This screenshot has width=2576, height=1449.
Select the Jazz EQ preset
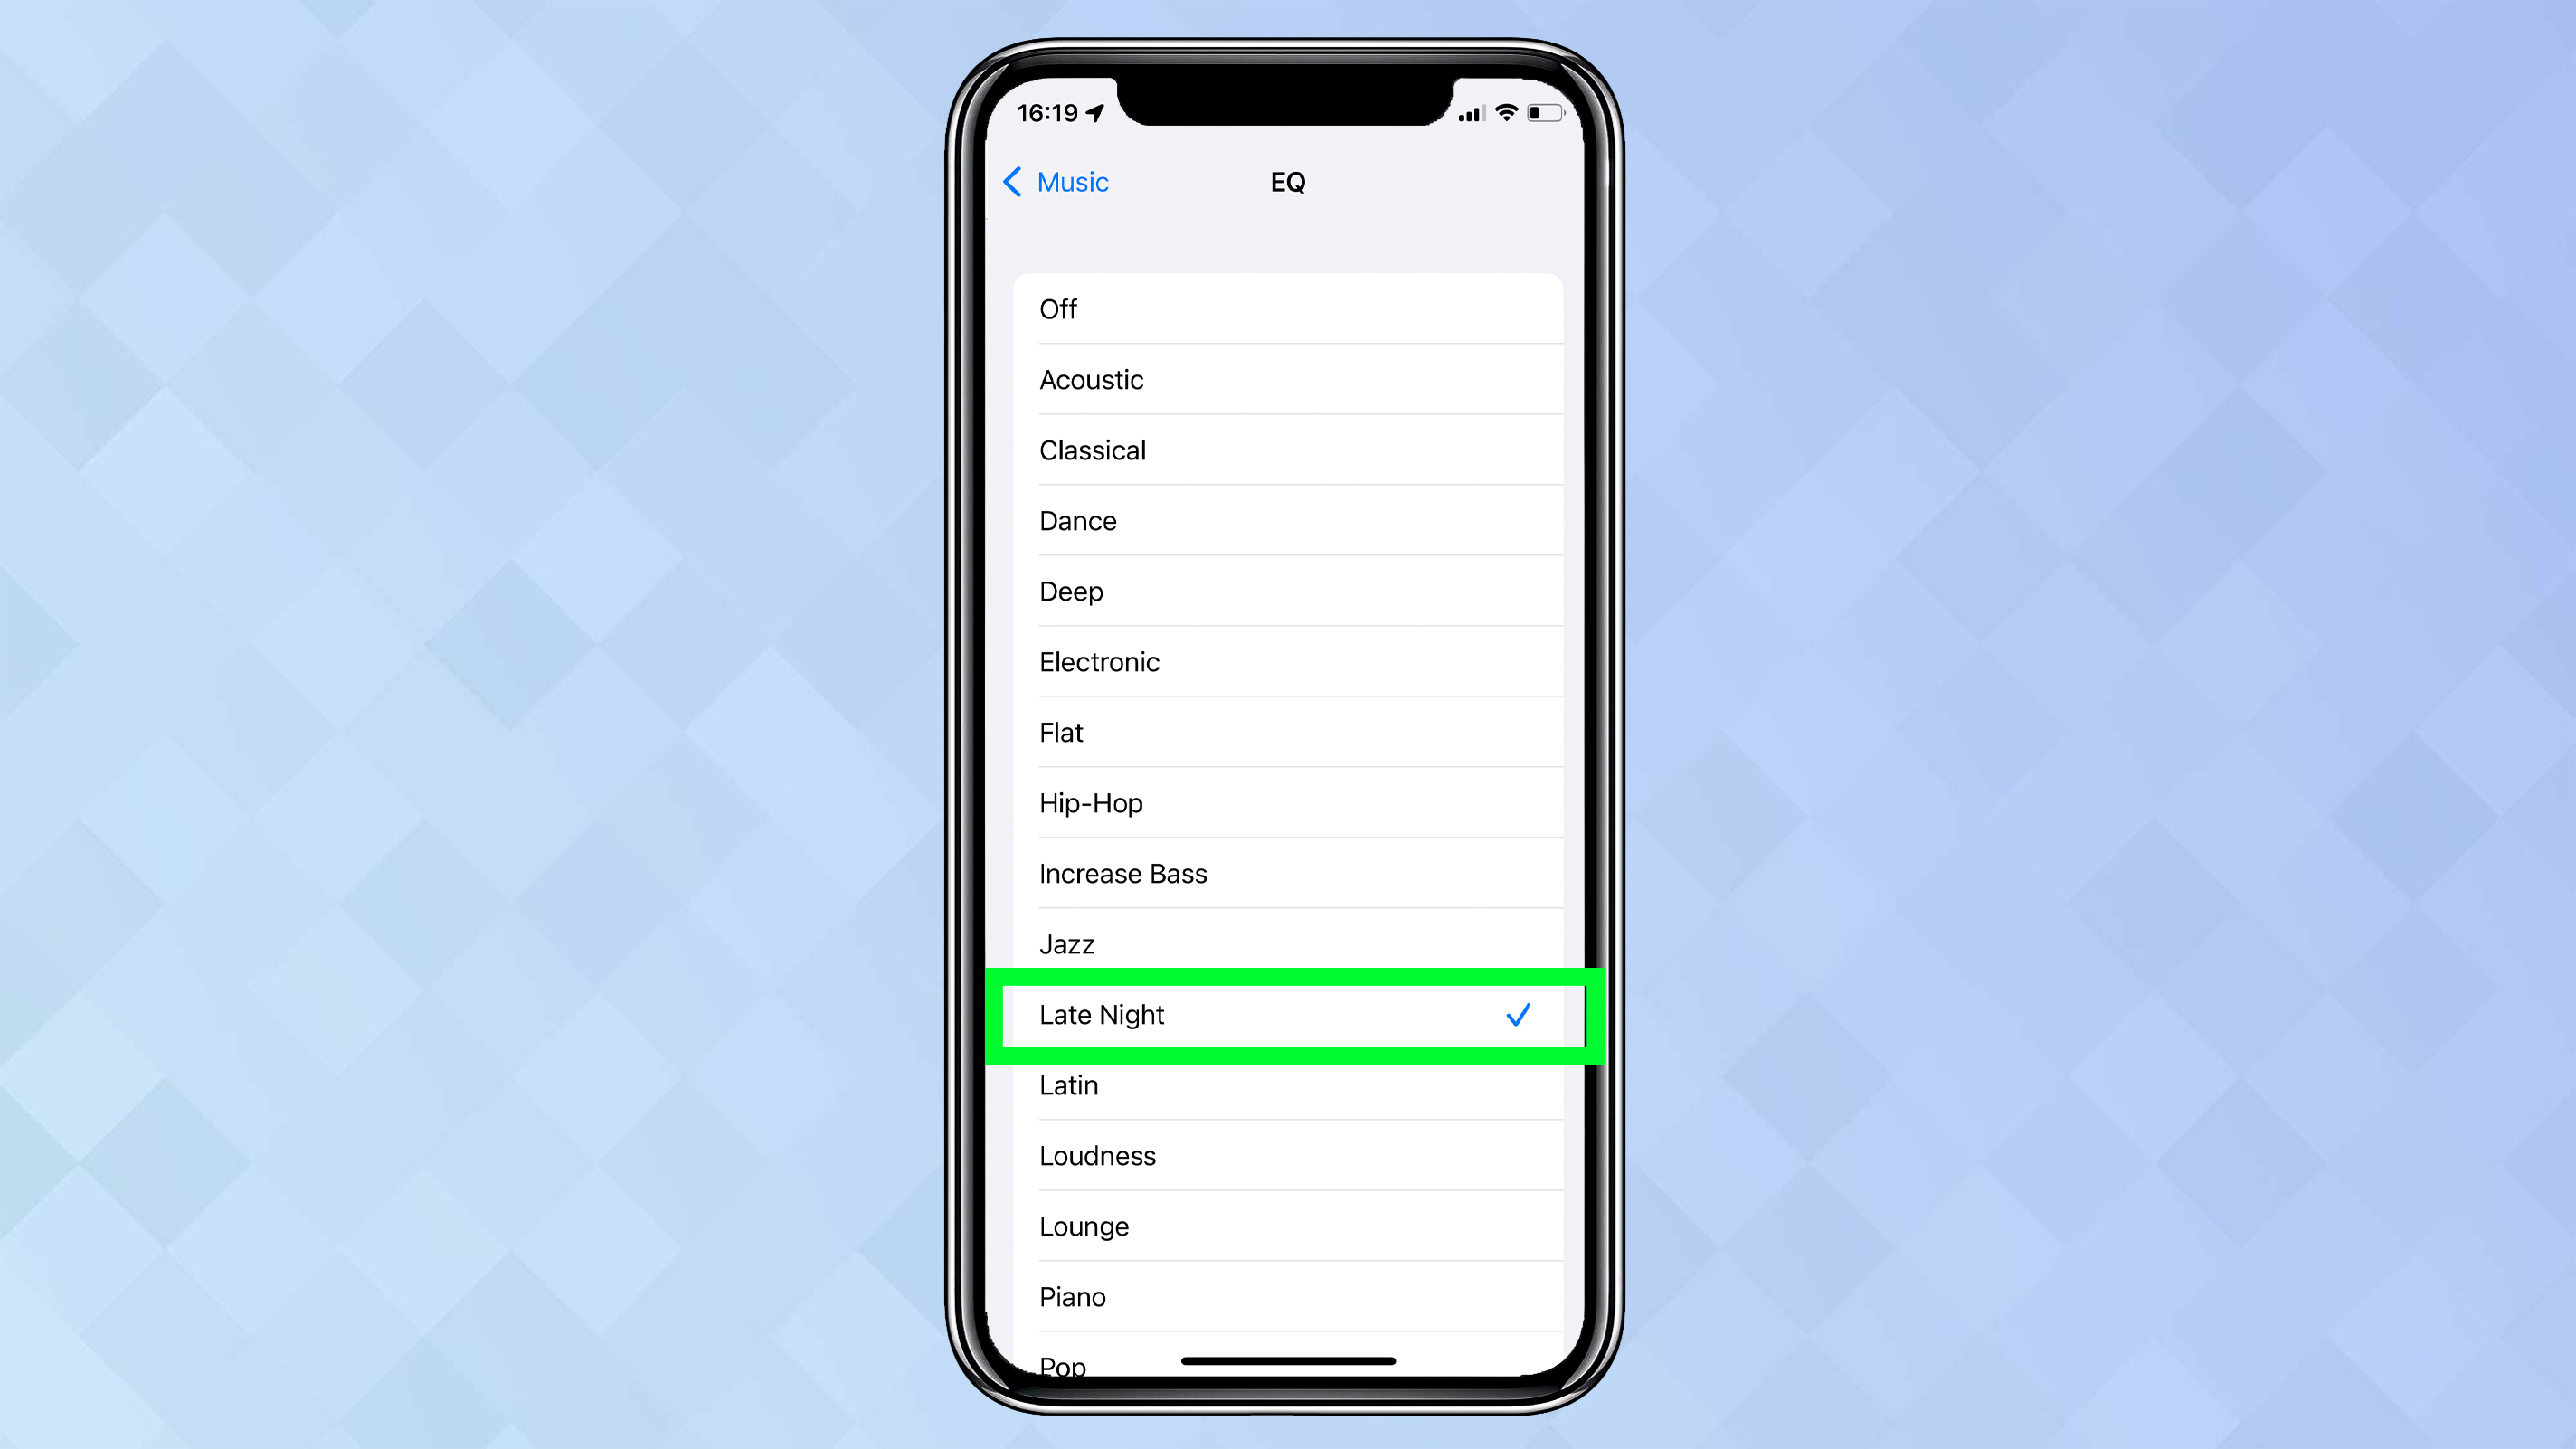click(x=1288, y=943)
